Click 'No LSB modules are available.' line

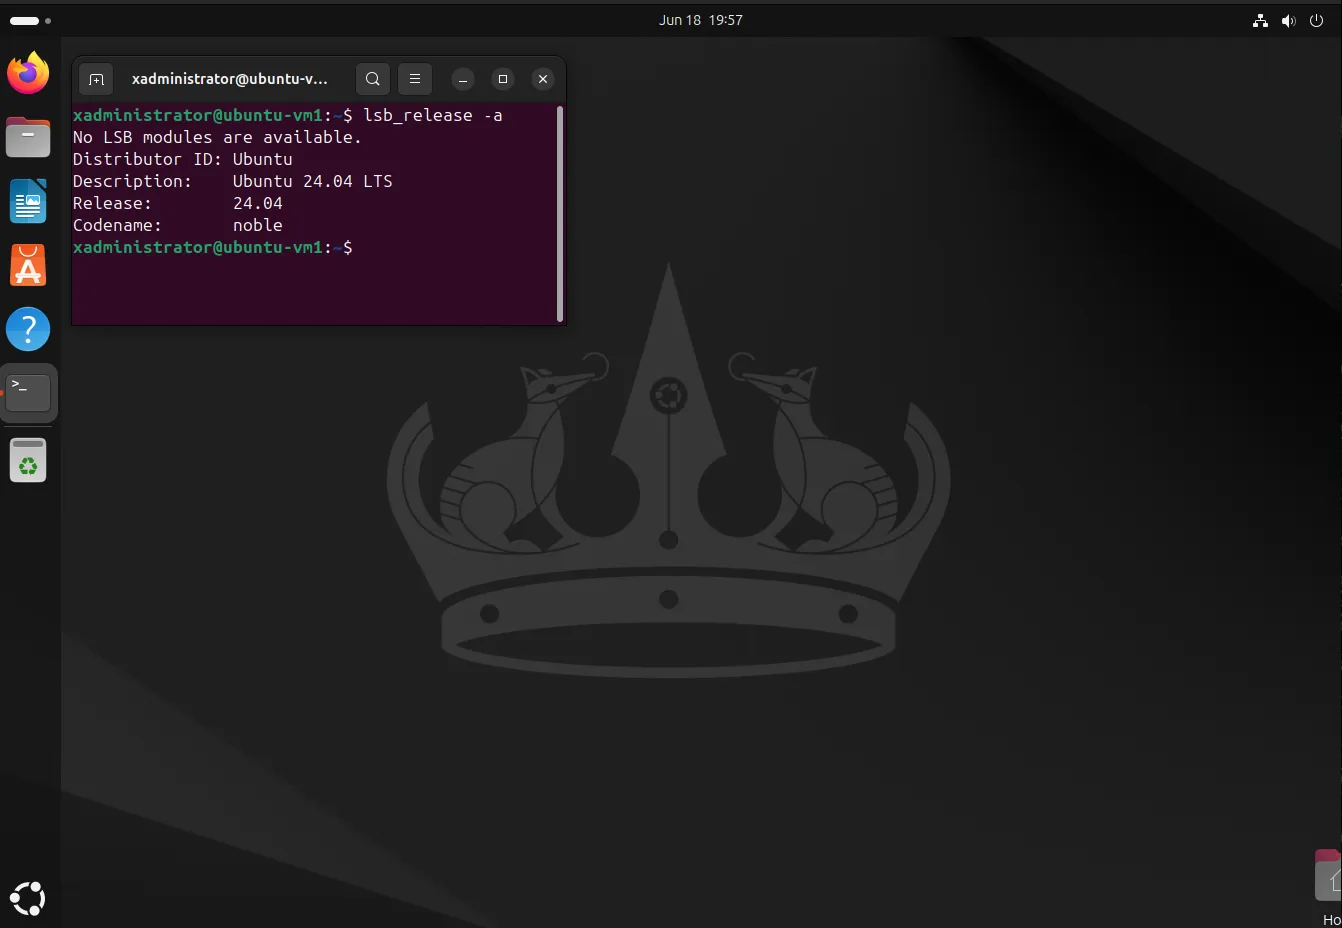[217, 138]
